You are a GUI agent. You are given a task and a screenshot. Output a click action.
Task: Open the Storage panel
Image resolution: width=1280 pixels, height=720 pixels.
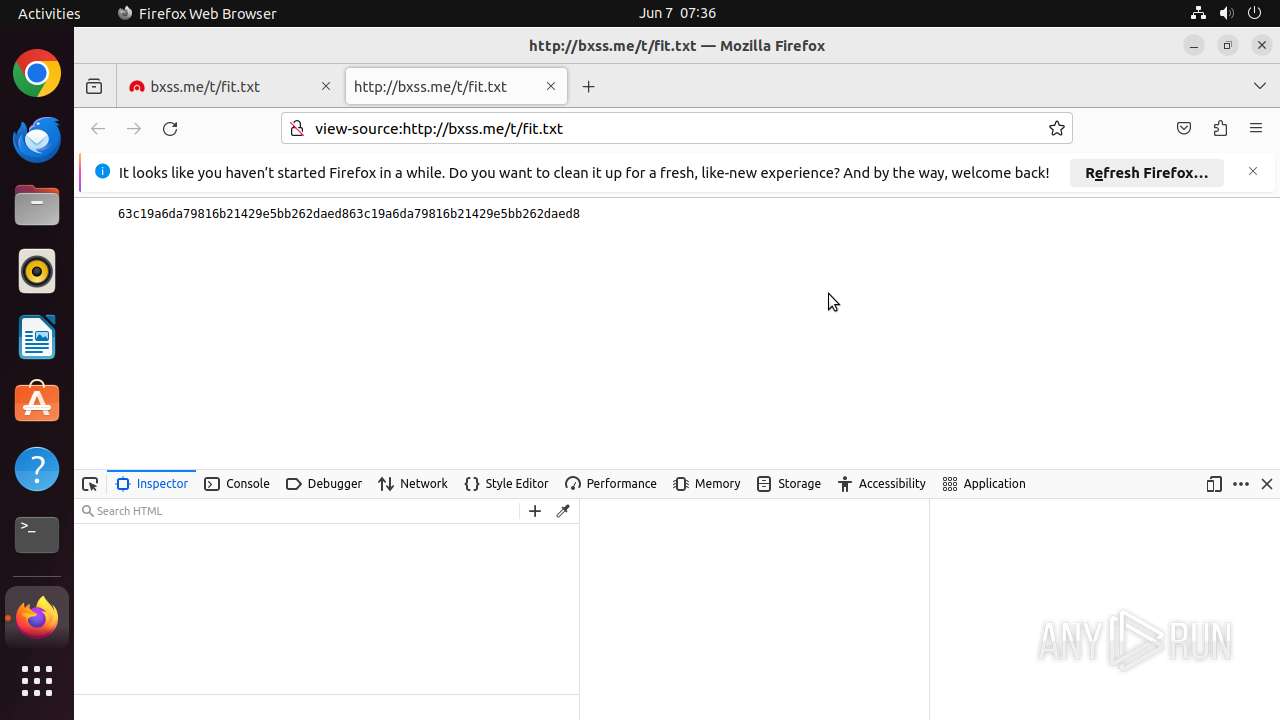coord(789,484)
